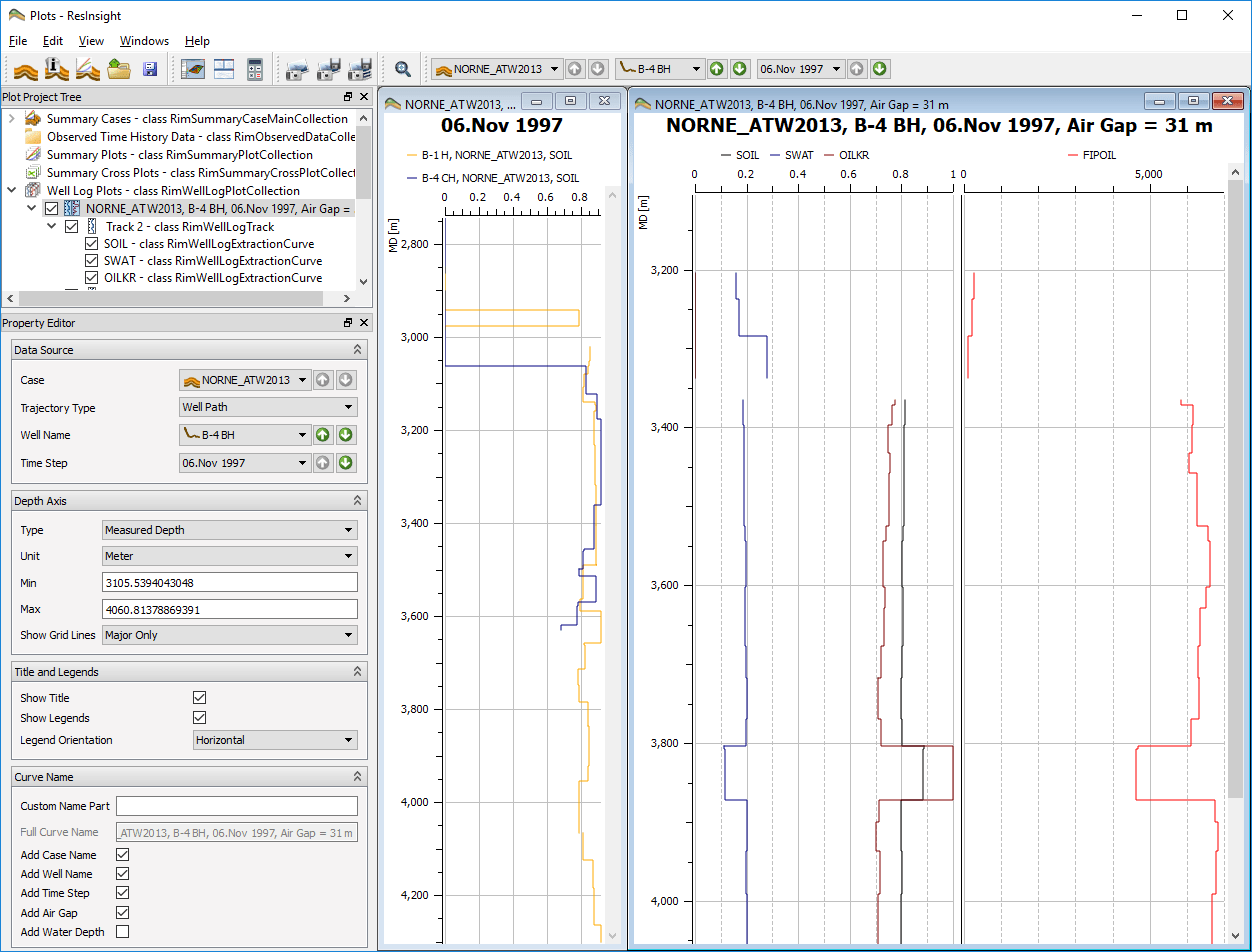Select Summary Plots tree item
Screen dimensions: 1252x952
180,155
